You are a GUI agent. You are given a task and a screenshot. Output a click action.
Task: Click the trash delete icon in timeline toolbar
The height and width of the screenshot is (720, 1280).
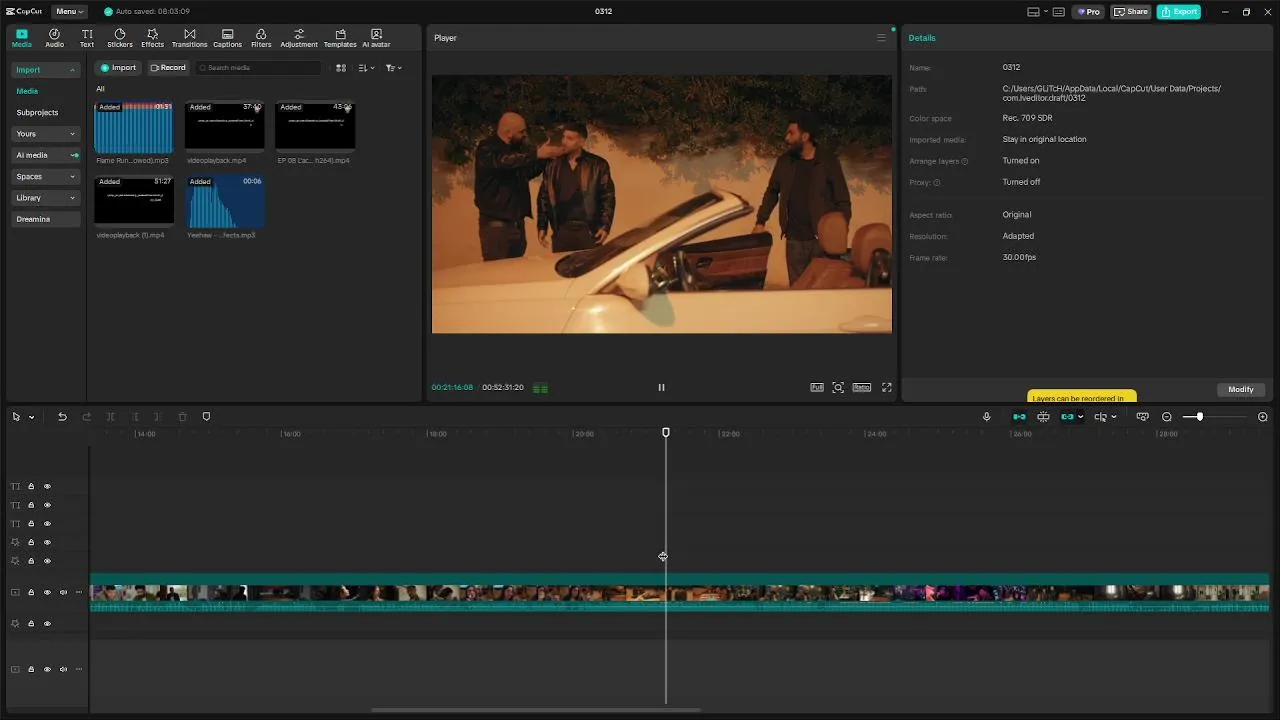click(x=182, y=417)
